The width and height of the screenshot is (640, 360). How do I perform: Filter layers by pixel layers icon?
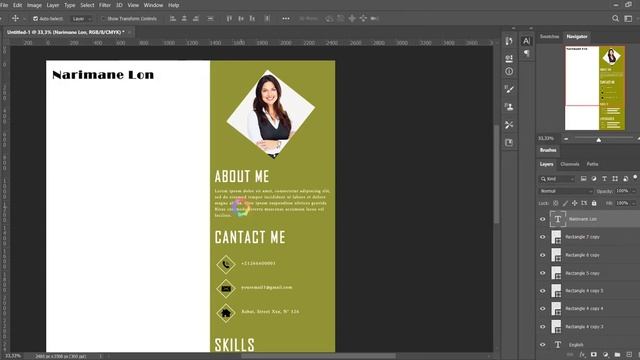(x=584, y=179)
